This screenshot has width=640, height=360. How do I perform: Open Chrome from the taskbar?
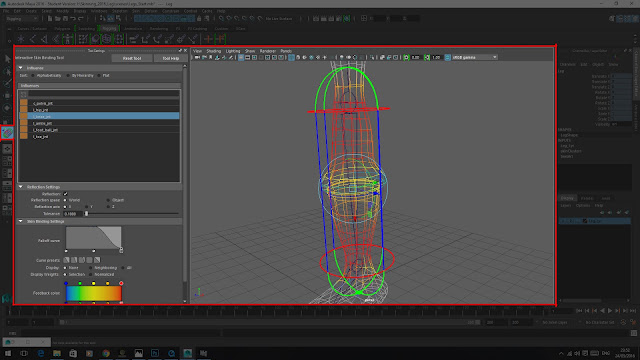pos(106,353)
